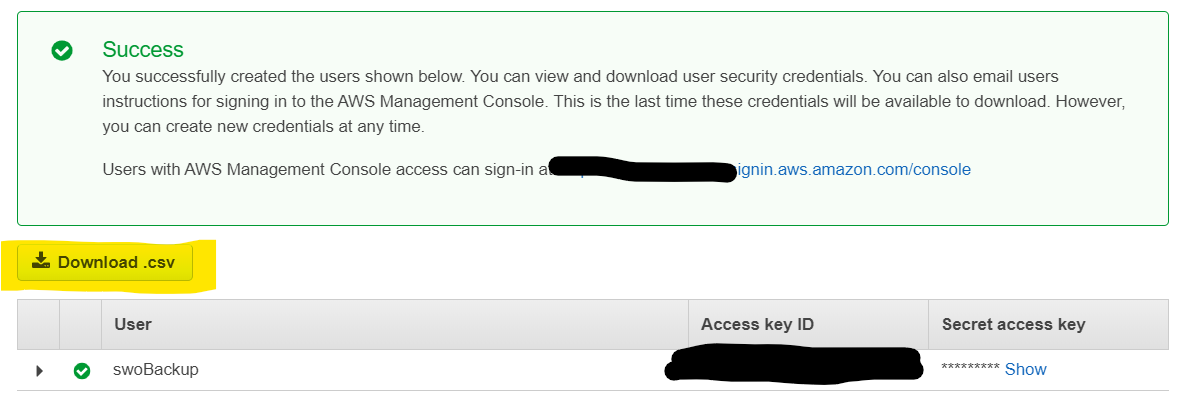This screenshot has height=412, width=1202.
Task: Click the green Success checkmark icon
Action: [62, 50]
